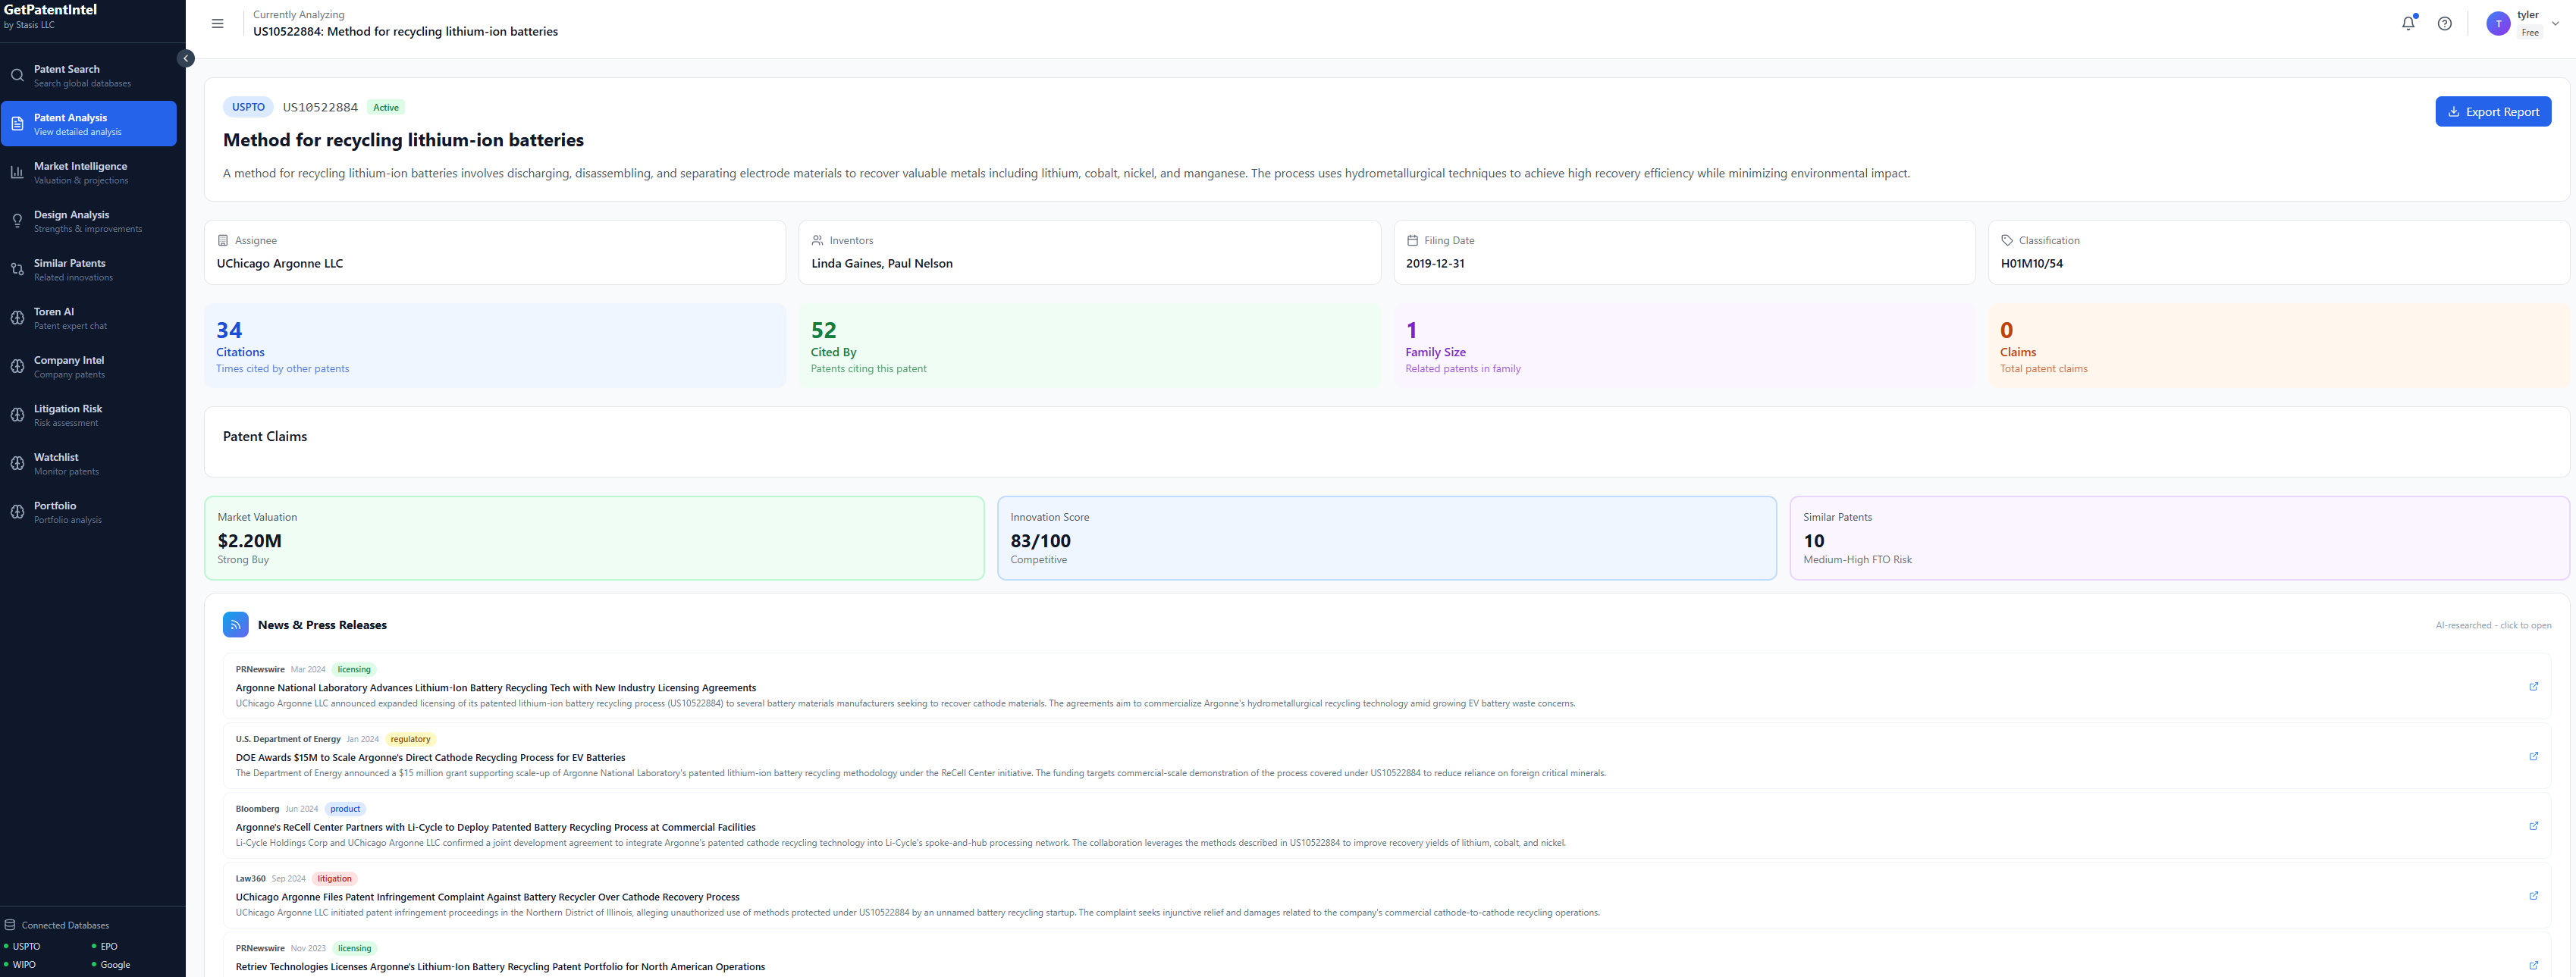Click the Watchlist sidebar icon
The height and width of the screenshot is (977, 2576).
coord(17,464)
